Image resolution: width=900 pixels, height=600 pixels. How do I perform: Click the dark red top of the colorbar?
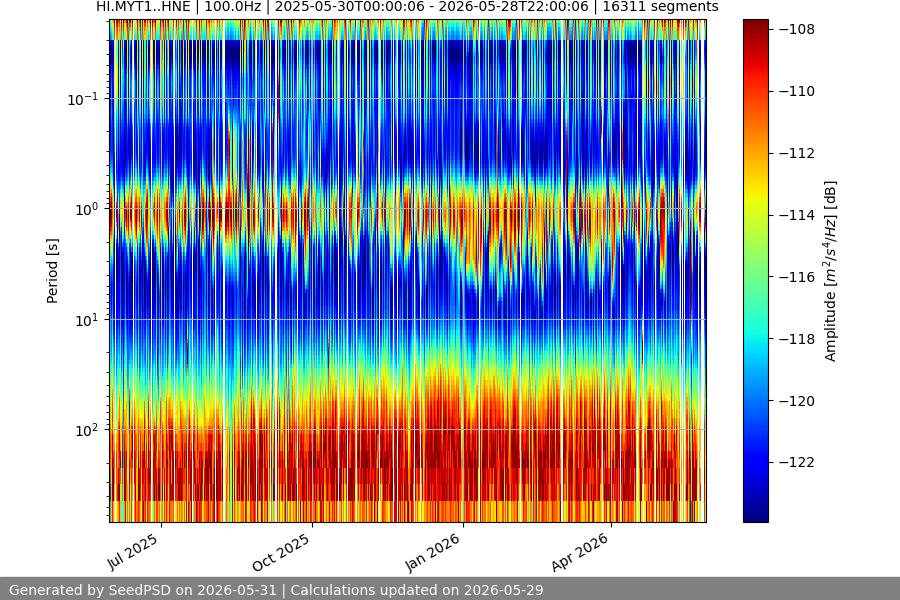(x=756, y=26)
